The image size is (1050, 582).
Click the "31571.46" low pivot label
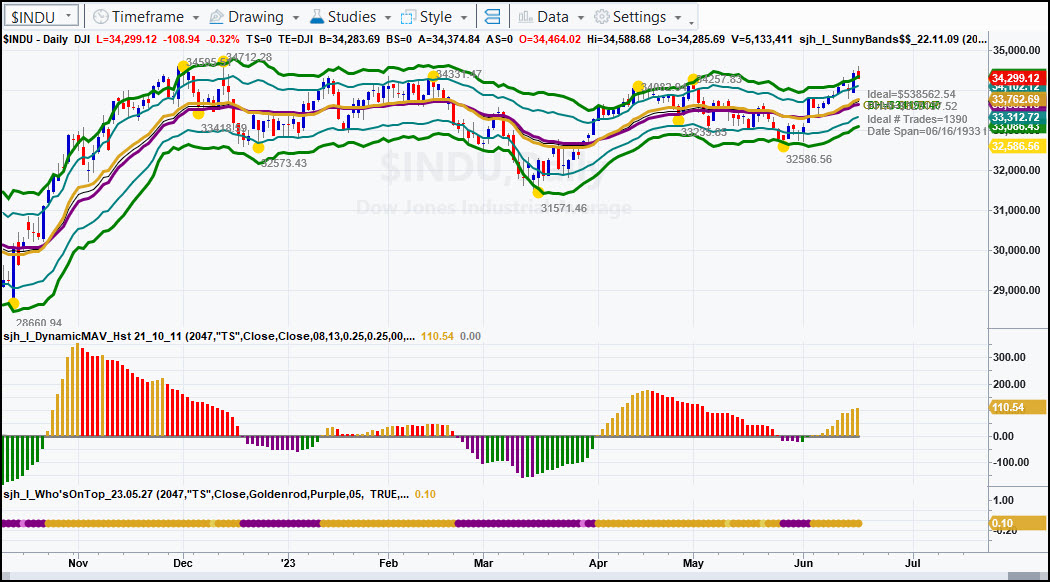564,208
